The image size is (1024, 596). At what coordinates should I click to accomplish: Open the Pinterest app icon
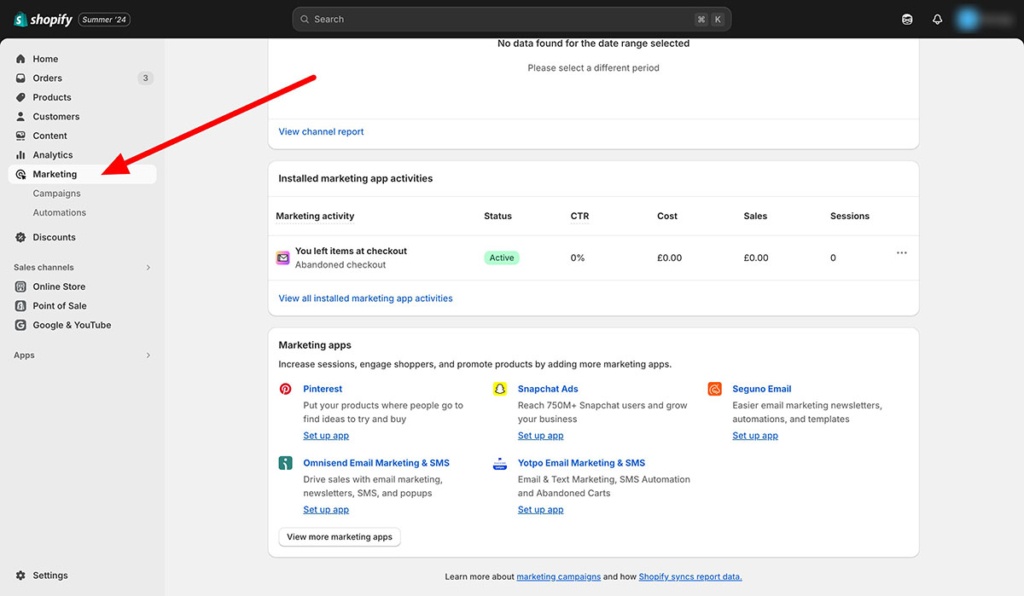click(x=286, y=389)
